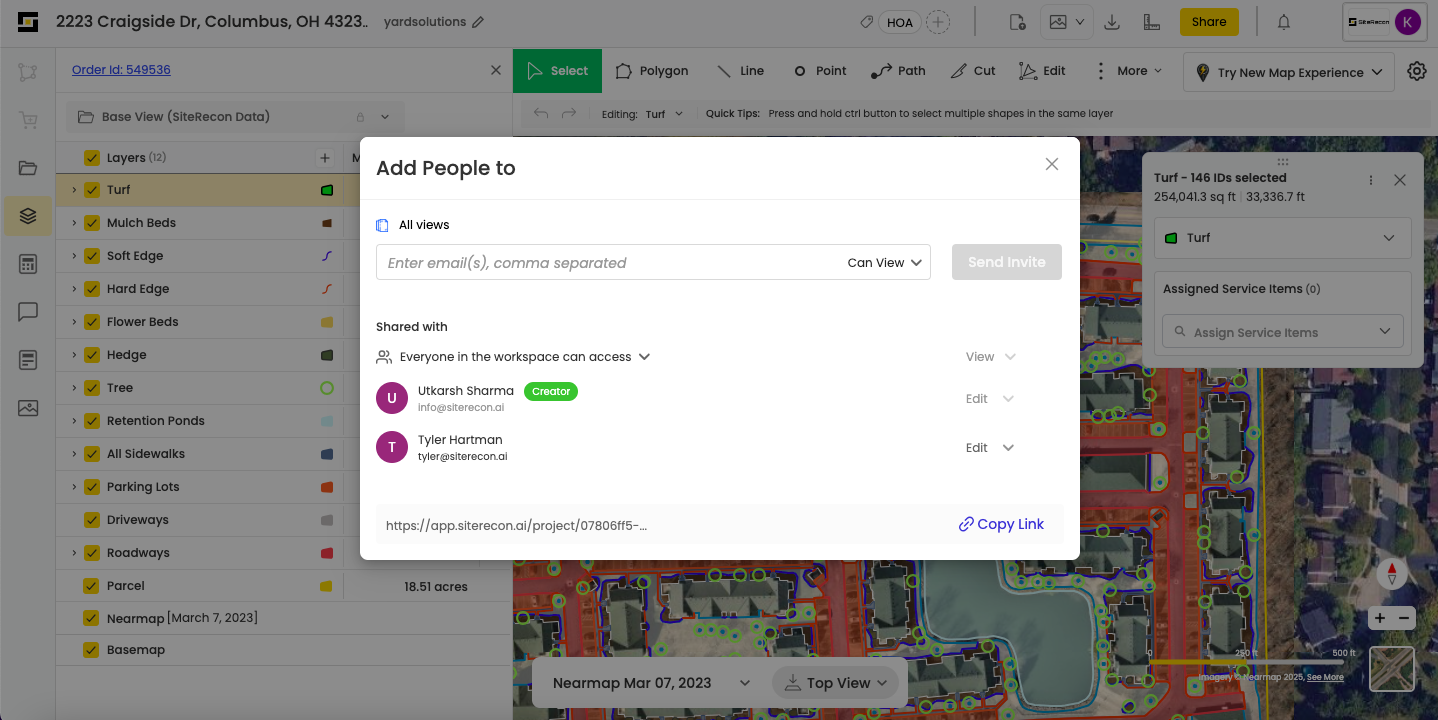The width and height of the screenshot is (1438, 720).
Task: Add a layer with the plus icon
Action: tap(325, 158)
